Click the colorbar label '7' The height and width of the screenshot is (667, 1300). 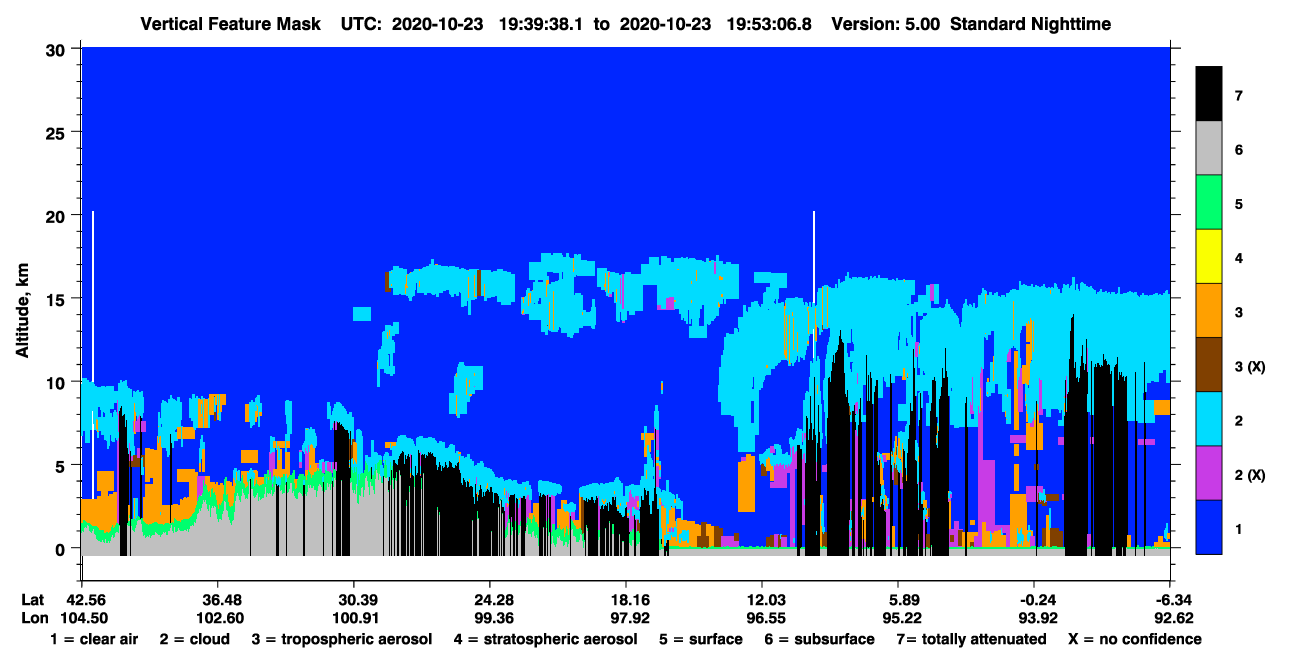1239,96
